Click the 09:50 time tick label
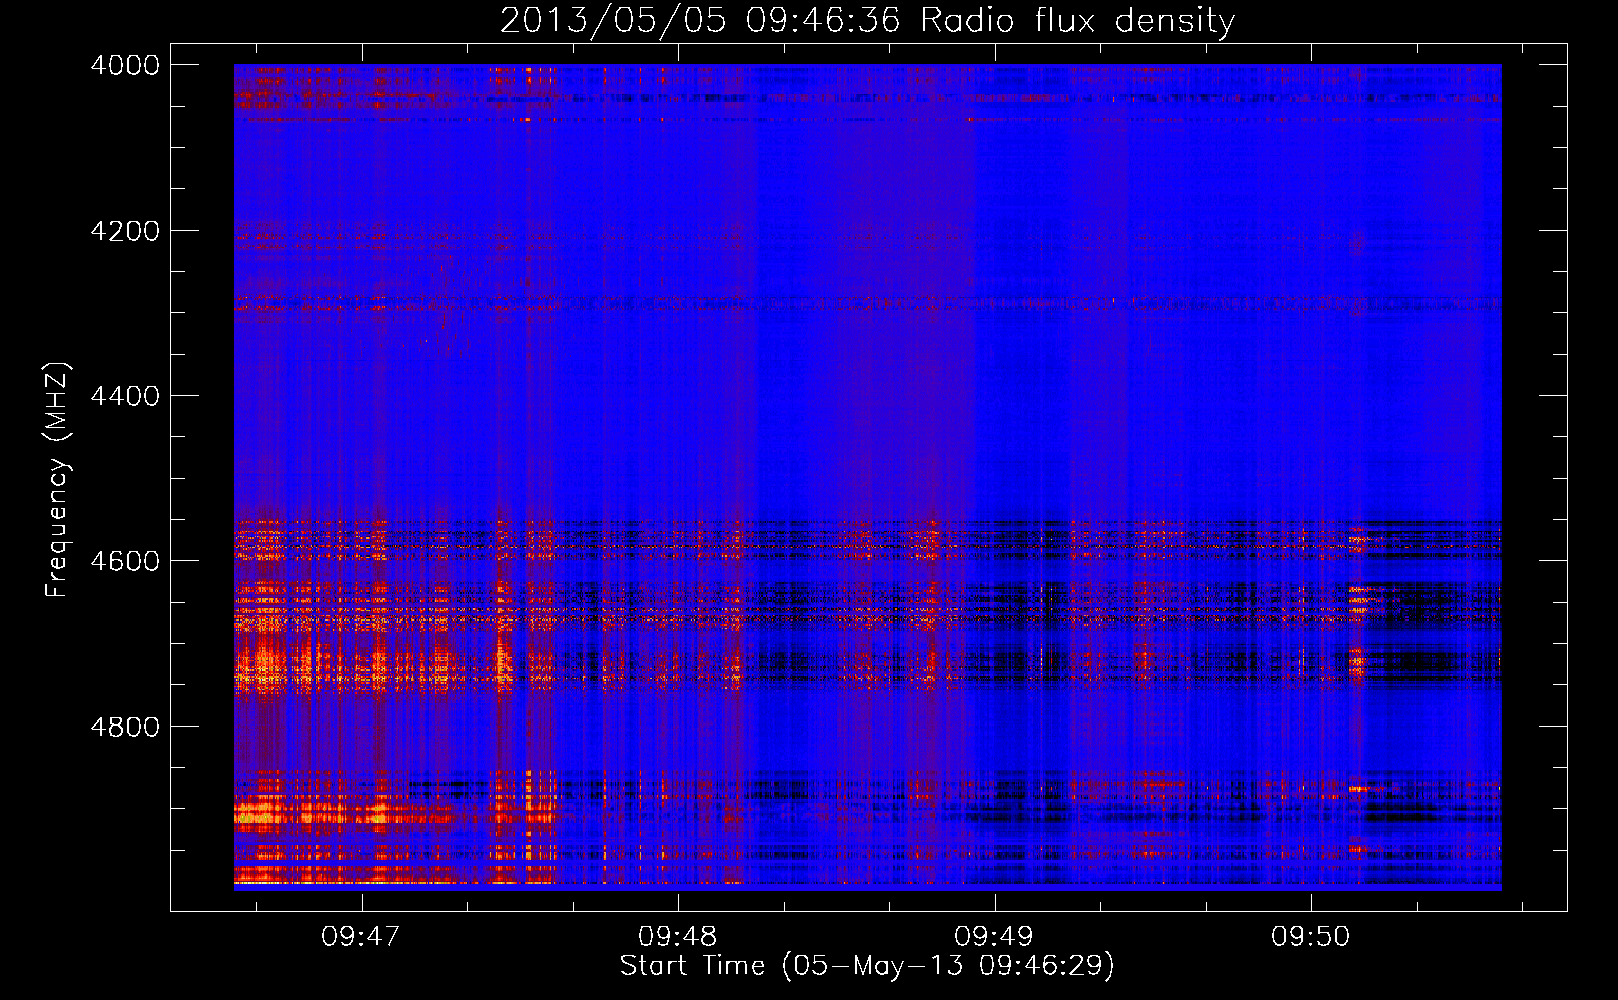The image size is (1618, 1000). click(x=1311, y=936)
